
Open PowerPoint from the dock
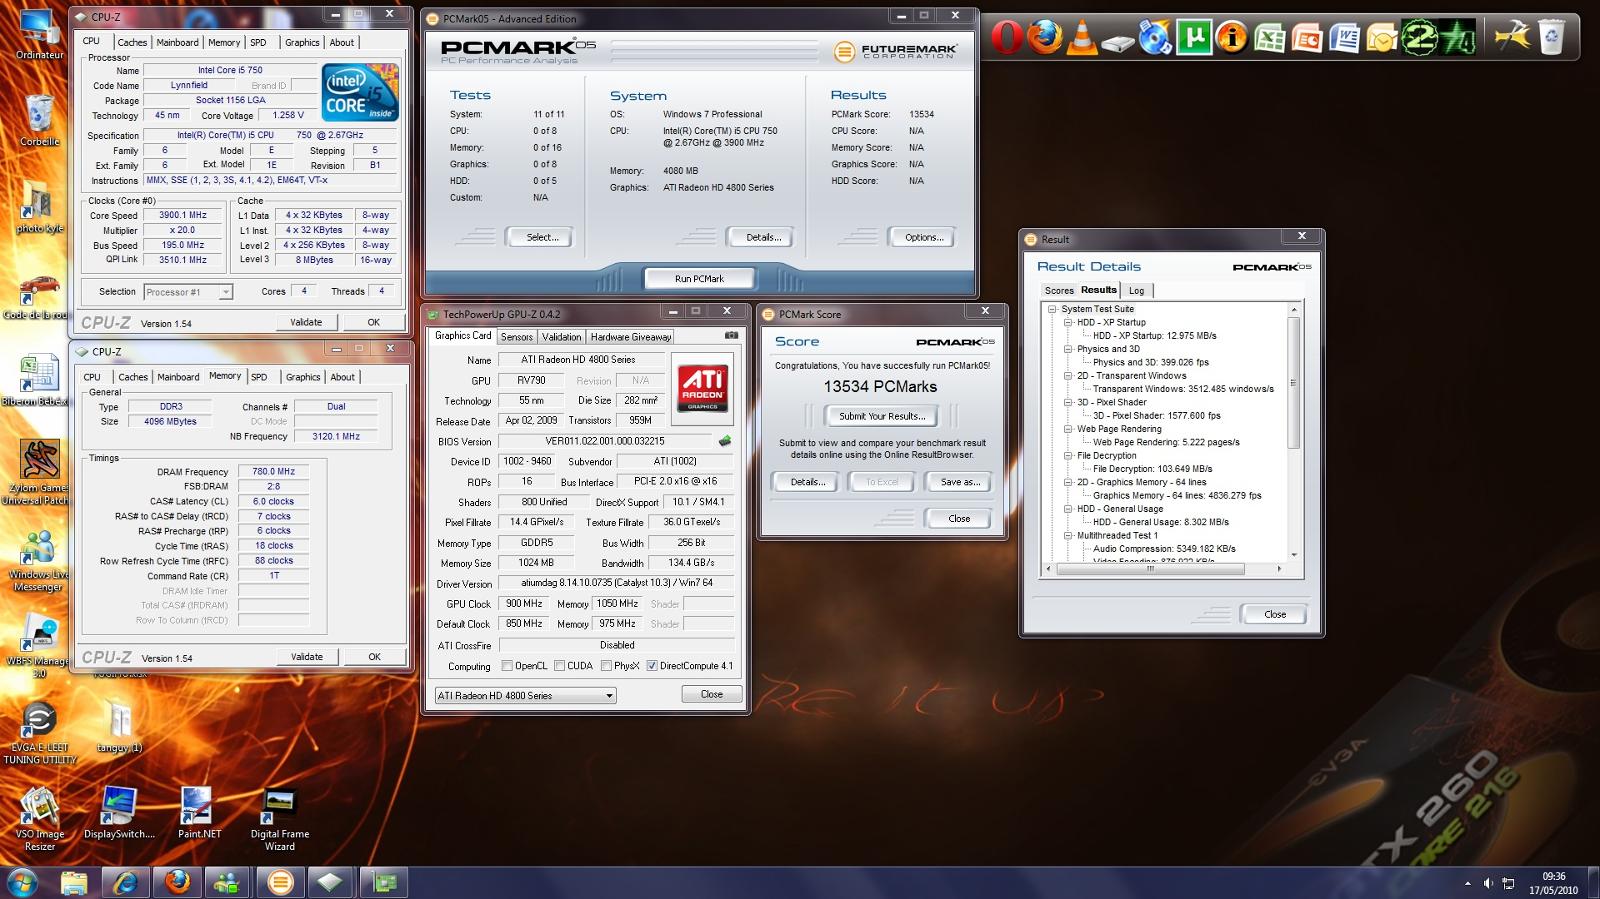click(x=1307, y=38)
